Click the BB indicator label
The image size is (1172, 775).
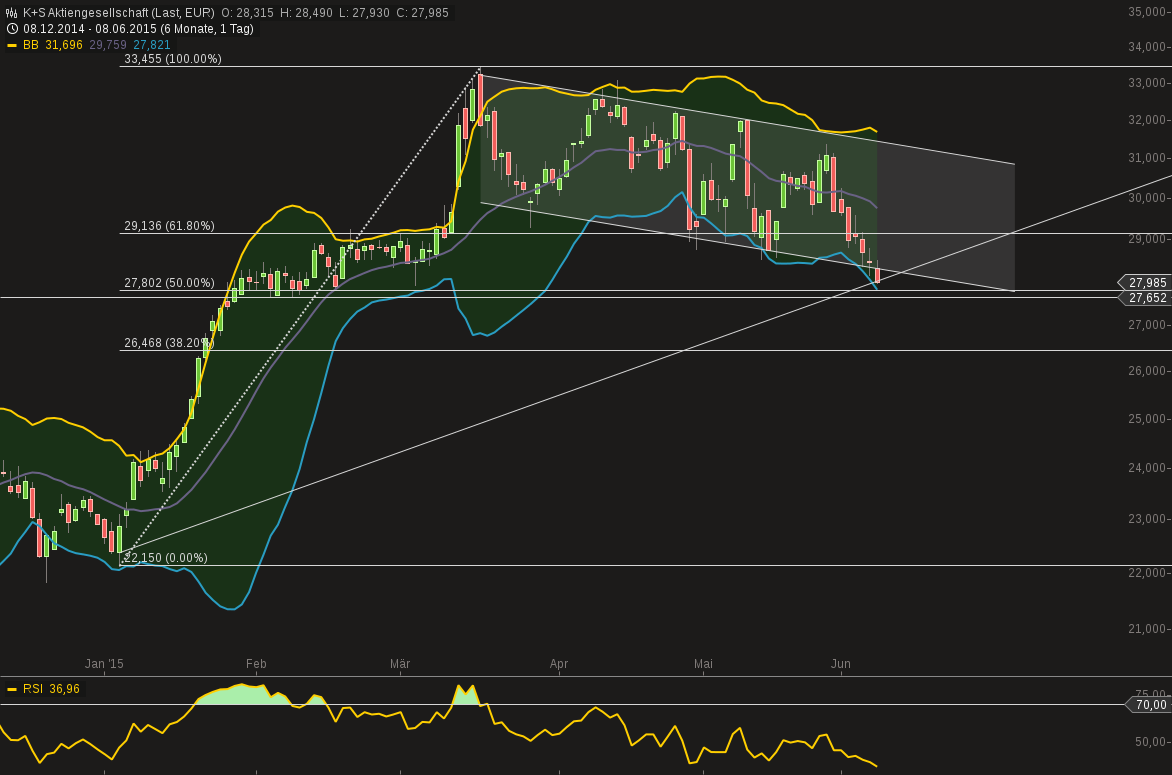point(31,45)
